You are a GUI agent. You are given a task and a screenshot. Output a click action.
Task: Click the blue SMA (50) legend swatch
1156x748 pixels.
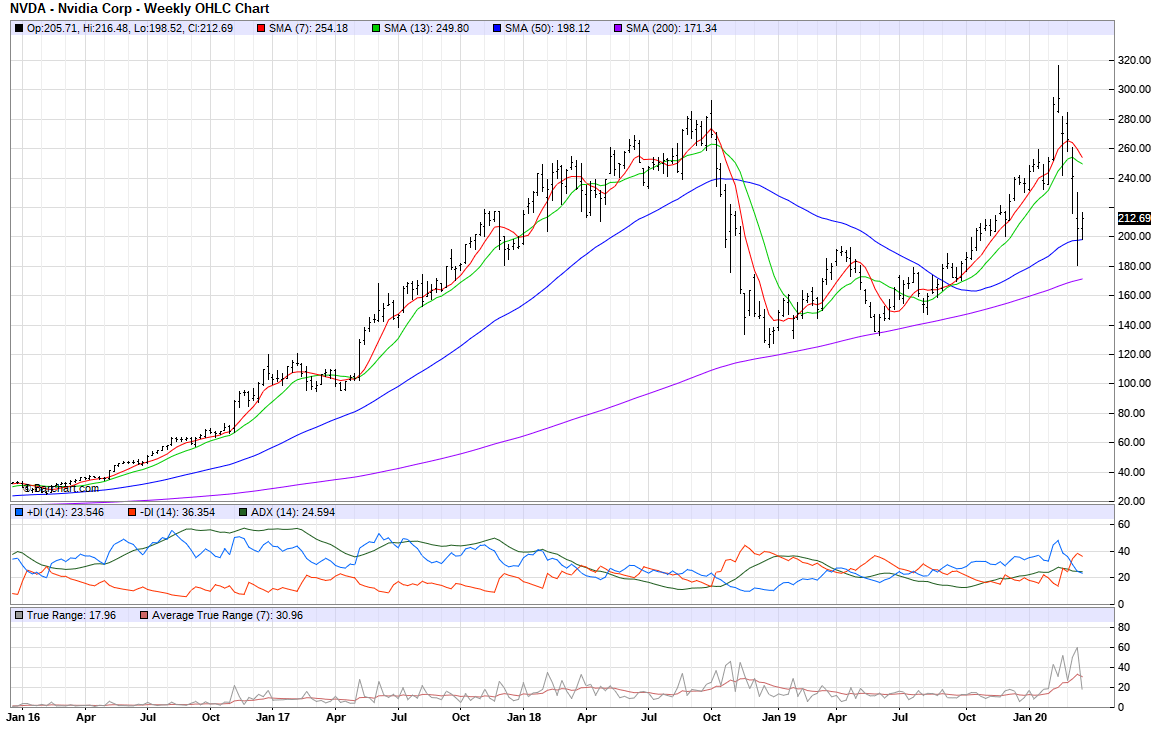point(497,29)
